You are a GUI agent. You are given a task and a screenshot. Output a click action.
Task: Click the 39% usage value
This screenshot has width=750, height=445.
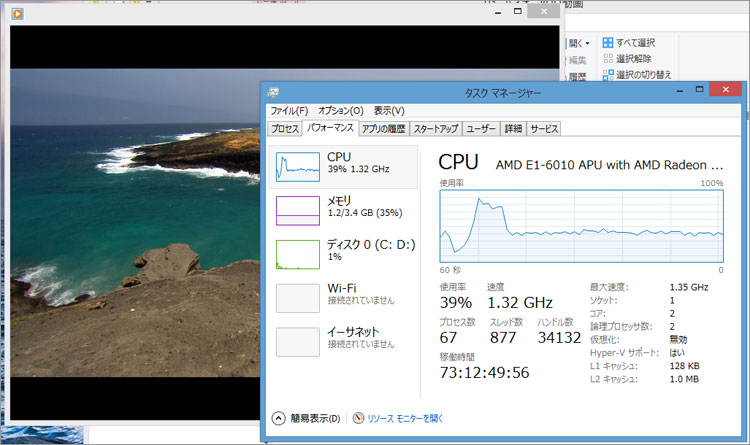click(455, 303)
